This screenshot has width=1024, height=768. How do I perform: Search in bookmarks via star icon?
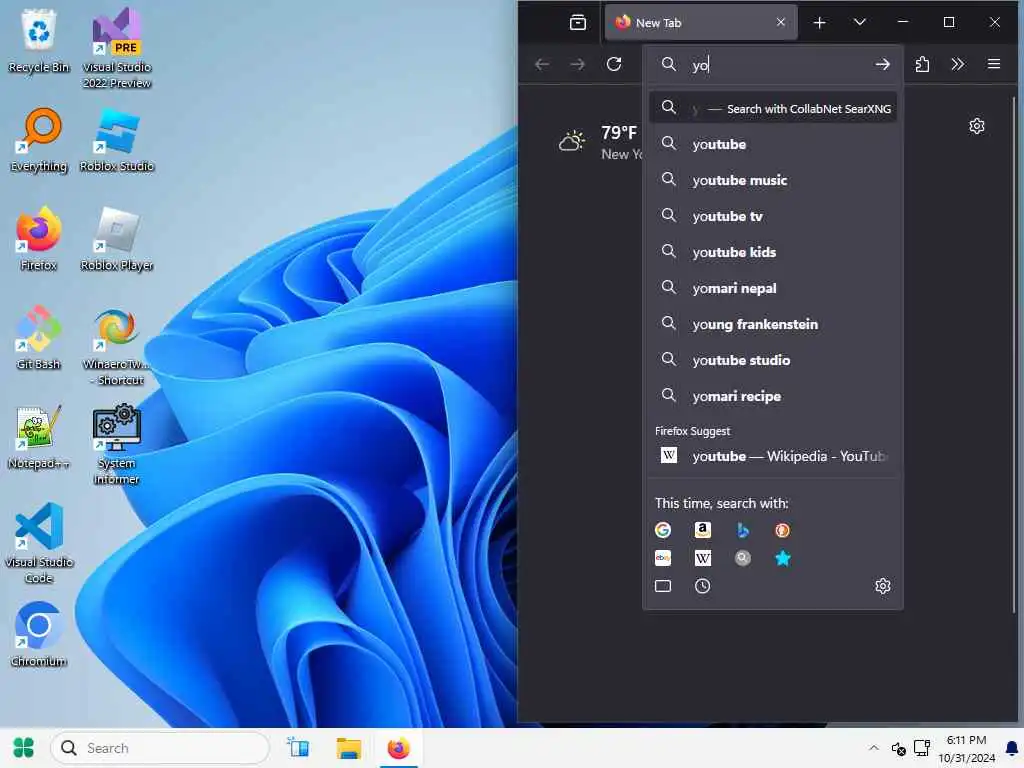point(782,558)
